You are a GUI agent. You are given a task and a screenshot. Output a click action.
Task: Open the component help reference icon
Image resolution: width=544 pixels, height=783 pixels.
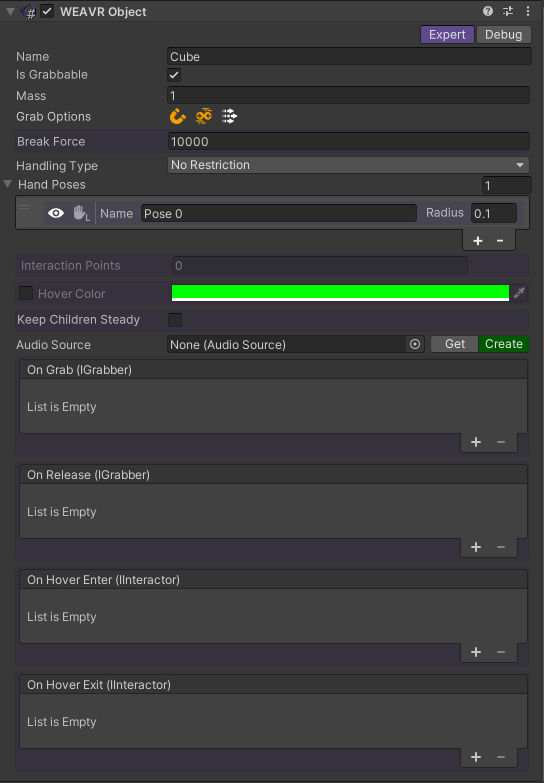point(488,11)
